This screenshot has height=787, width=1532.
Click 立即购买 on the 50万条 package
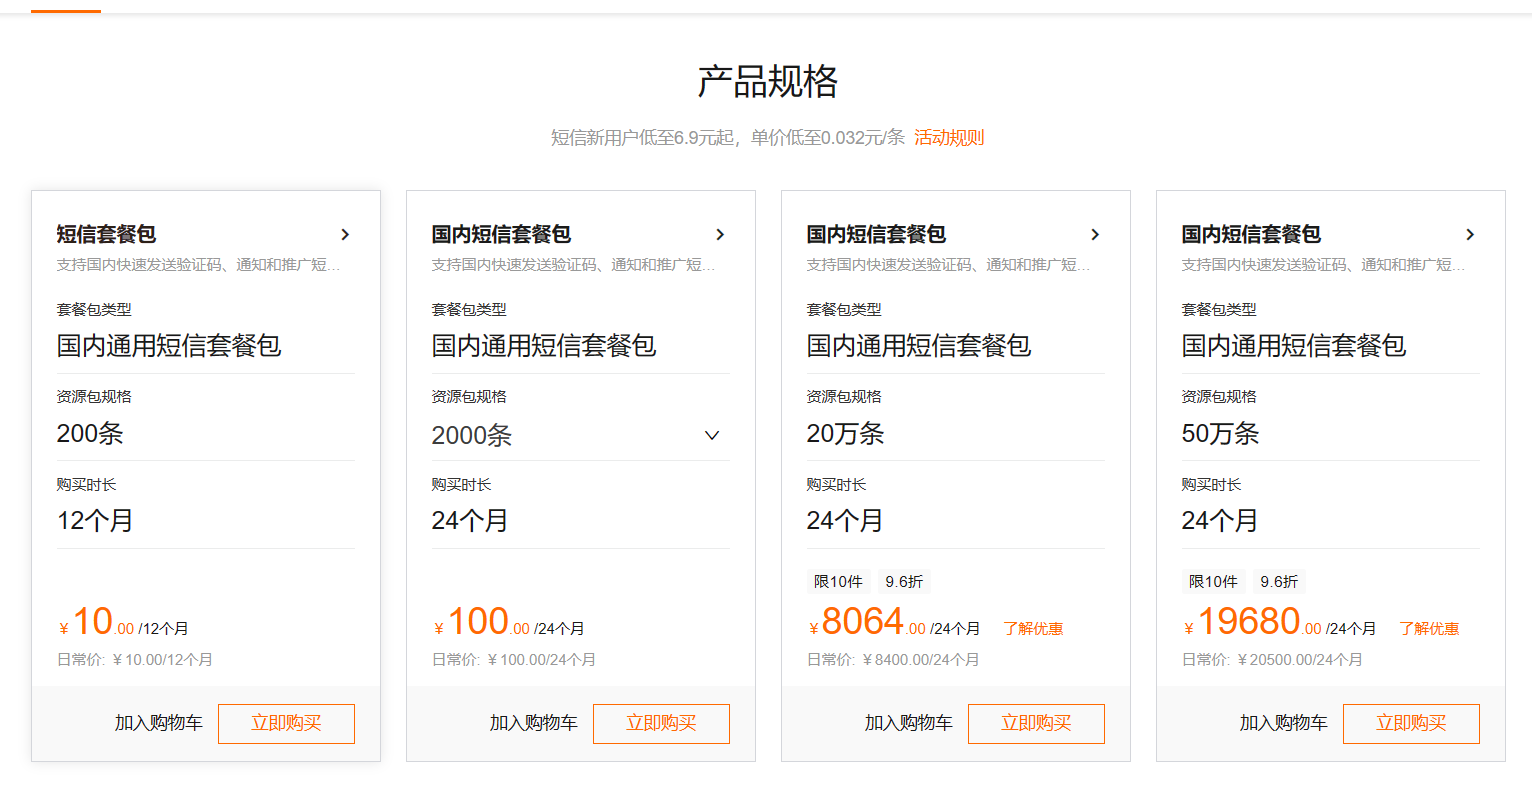click(x=1411, y=722)
